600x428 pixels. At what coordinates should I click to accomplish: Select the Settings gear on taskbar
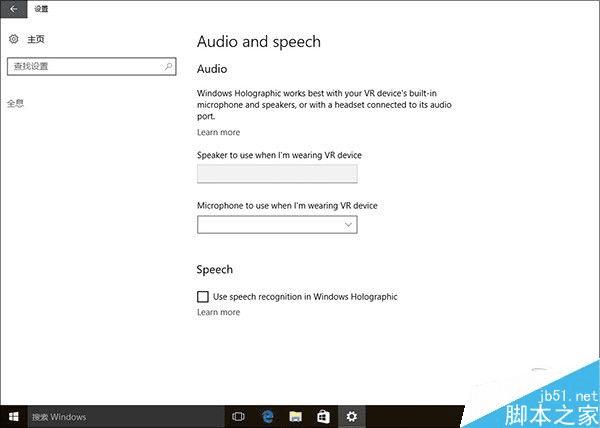(x=352, y=417)
